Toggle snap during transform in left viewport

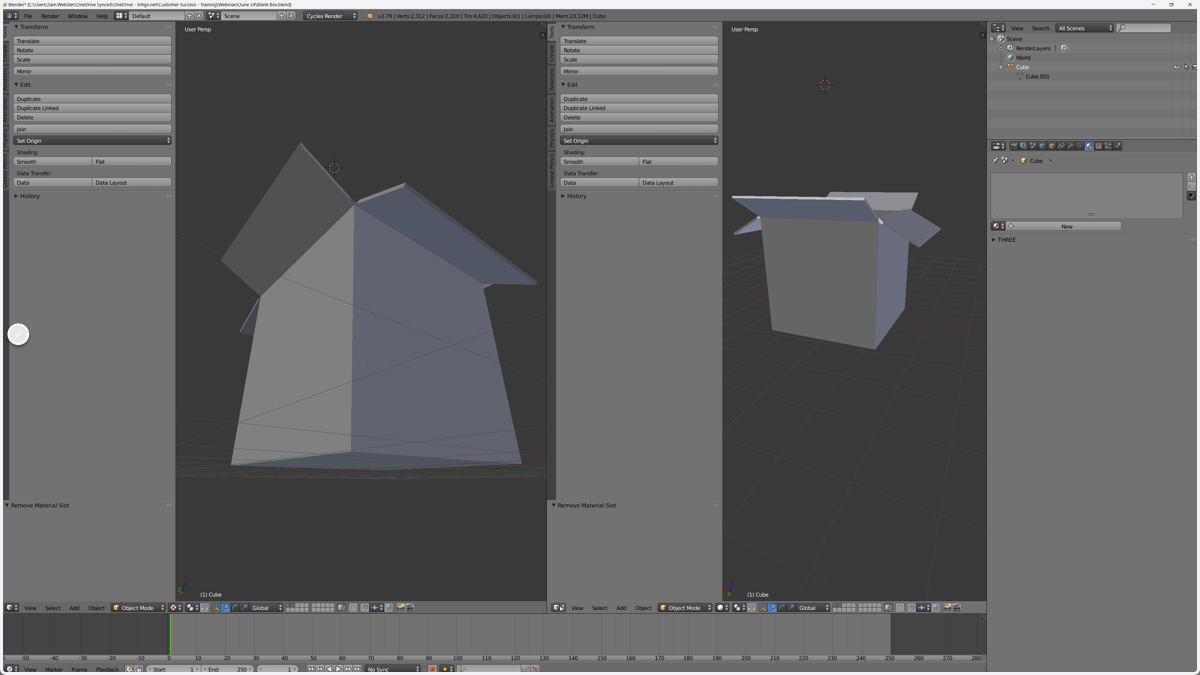click(364, 607)
